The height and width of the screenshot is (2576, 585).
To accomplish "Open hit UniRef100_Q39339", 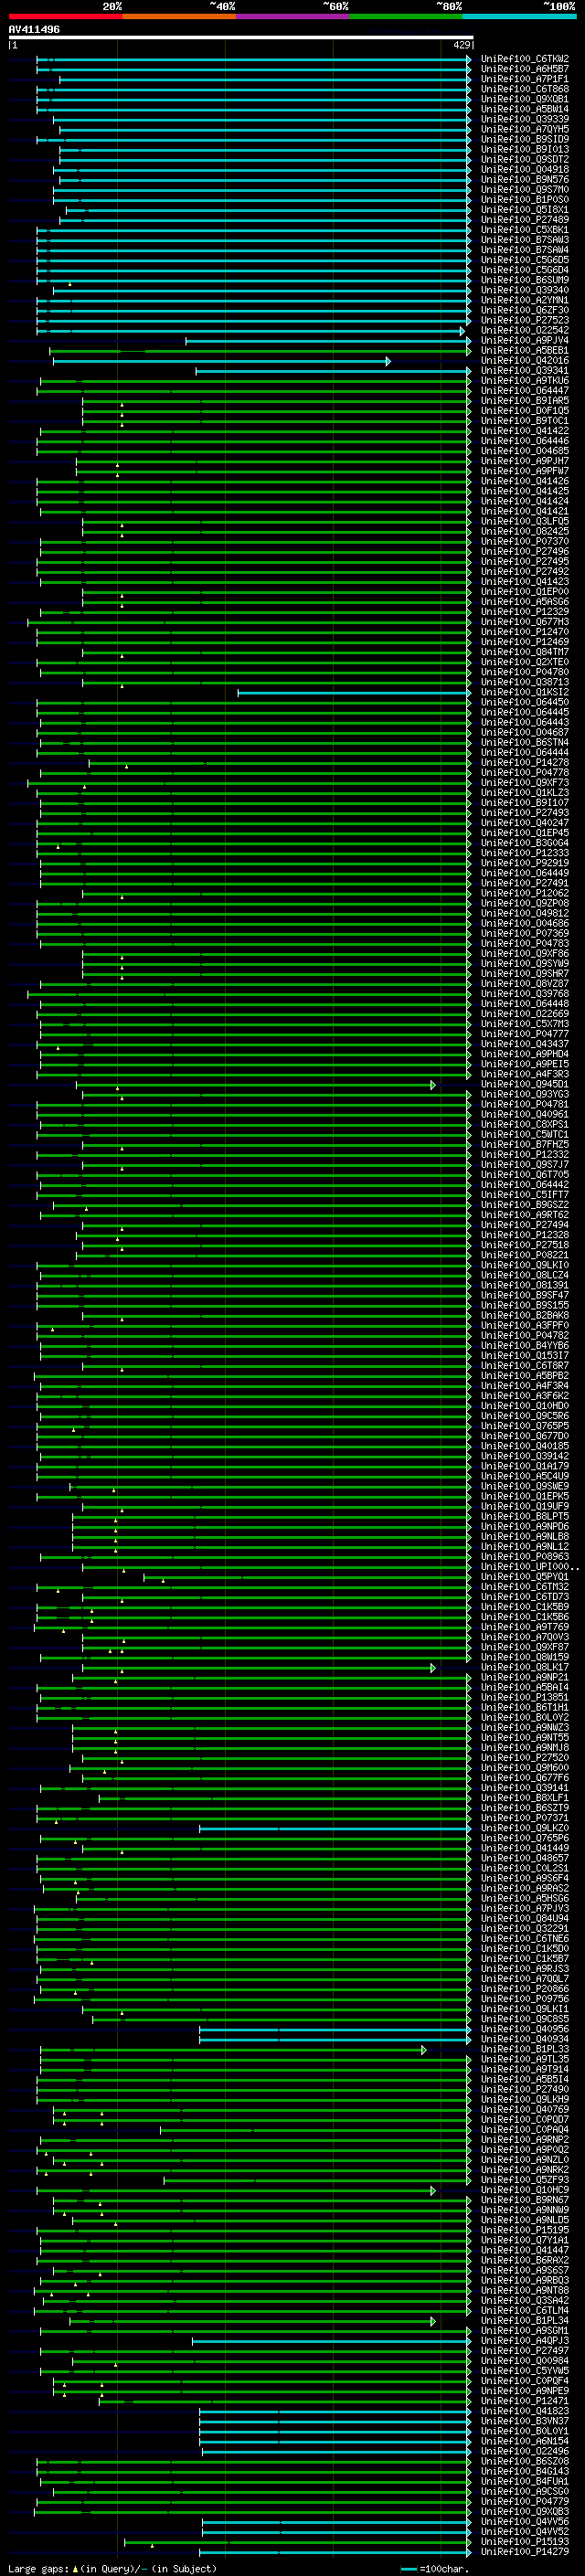I will (525, 119).
